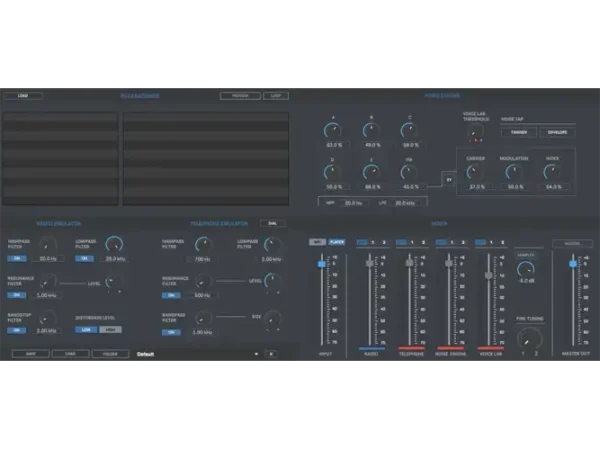Click Radio Emulator resonance Level knob
The height and width of the screenshot is (450, 600).
pyautogui.click(x=114, y=283)
